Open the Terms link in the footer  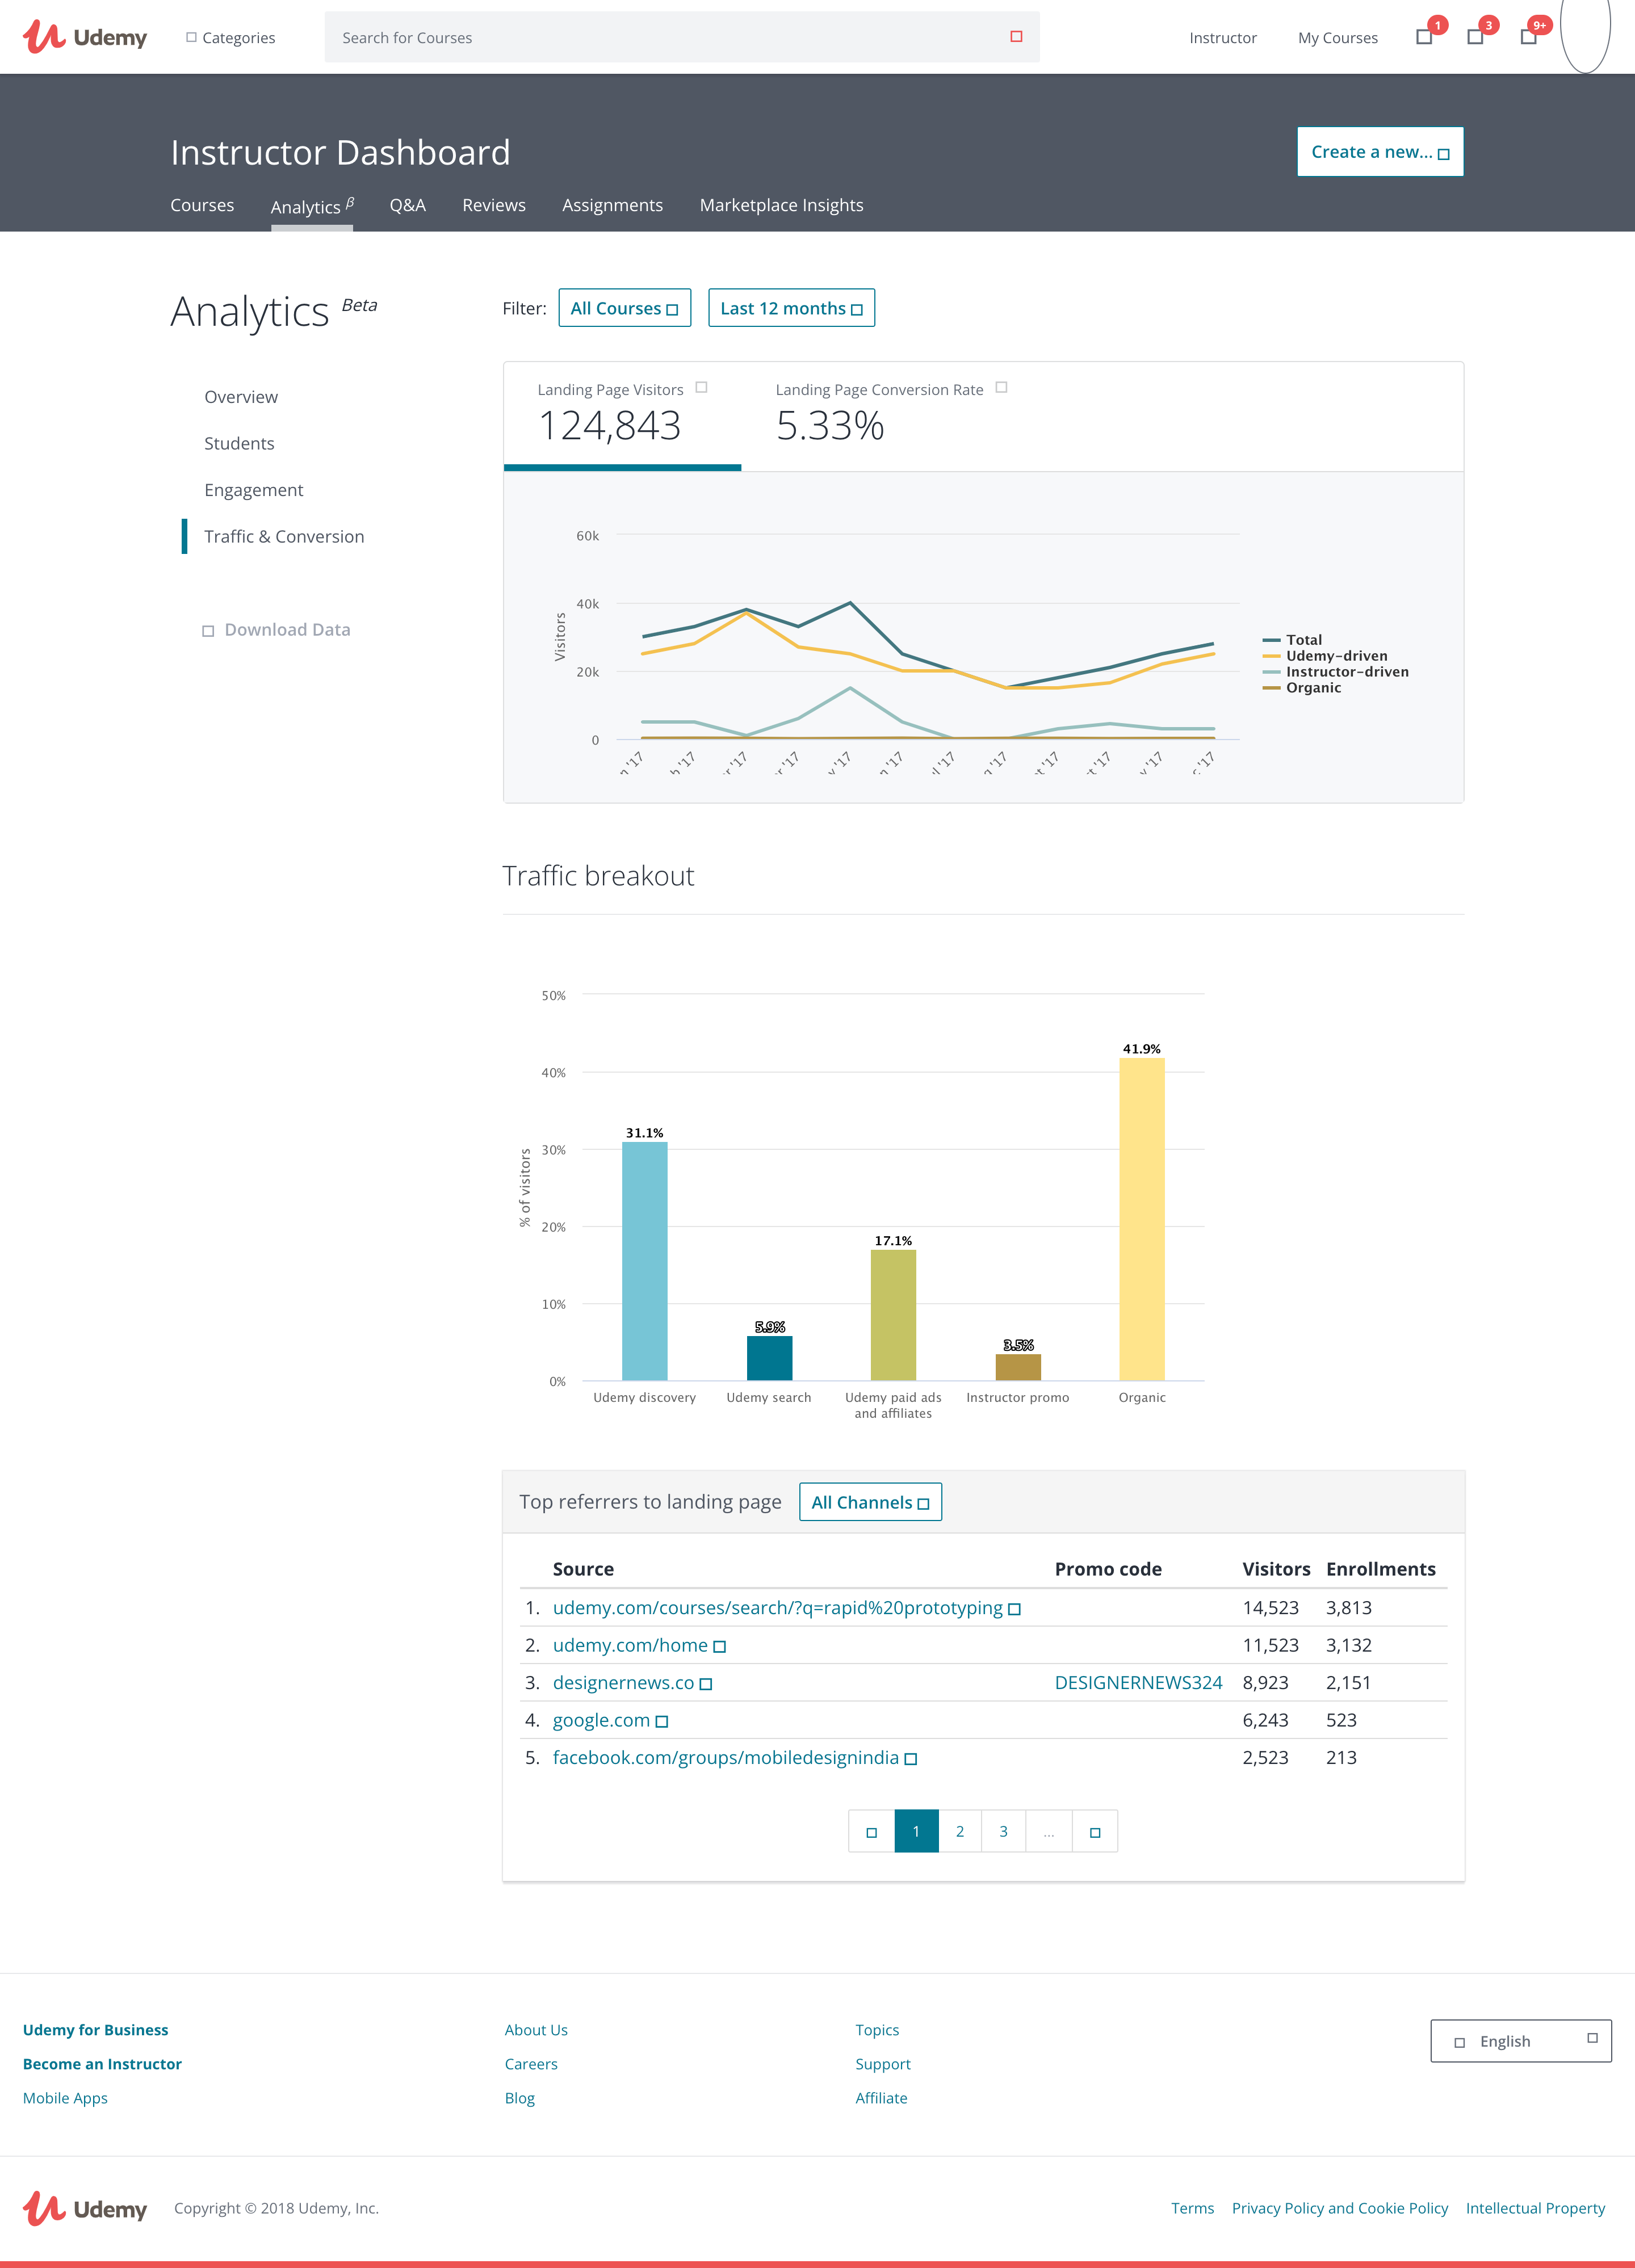click(x=1192, y=2208)
